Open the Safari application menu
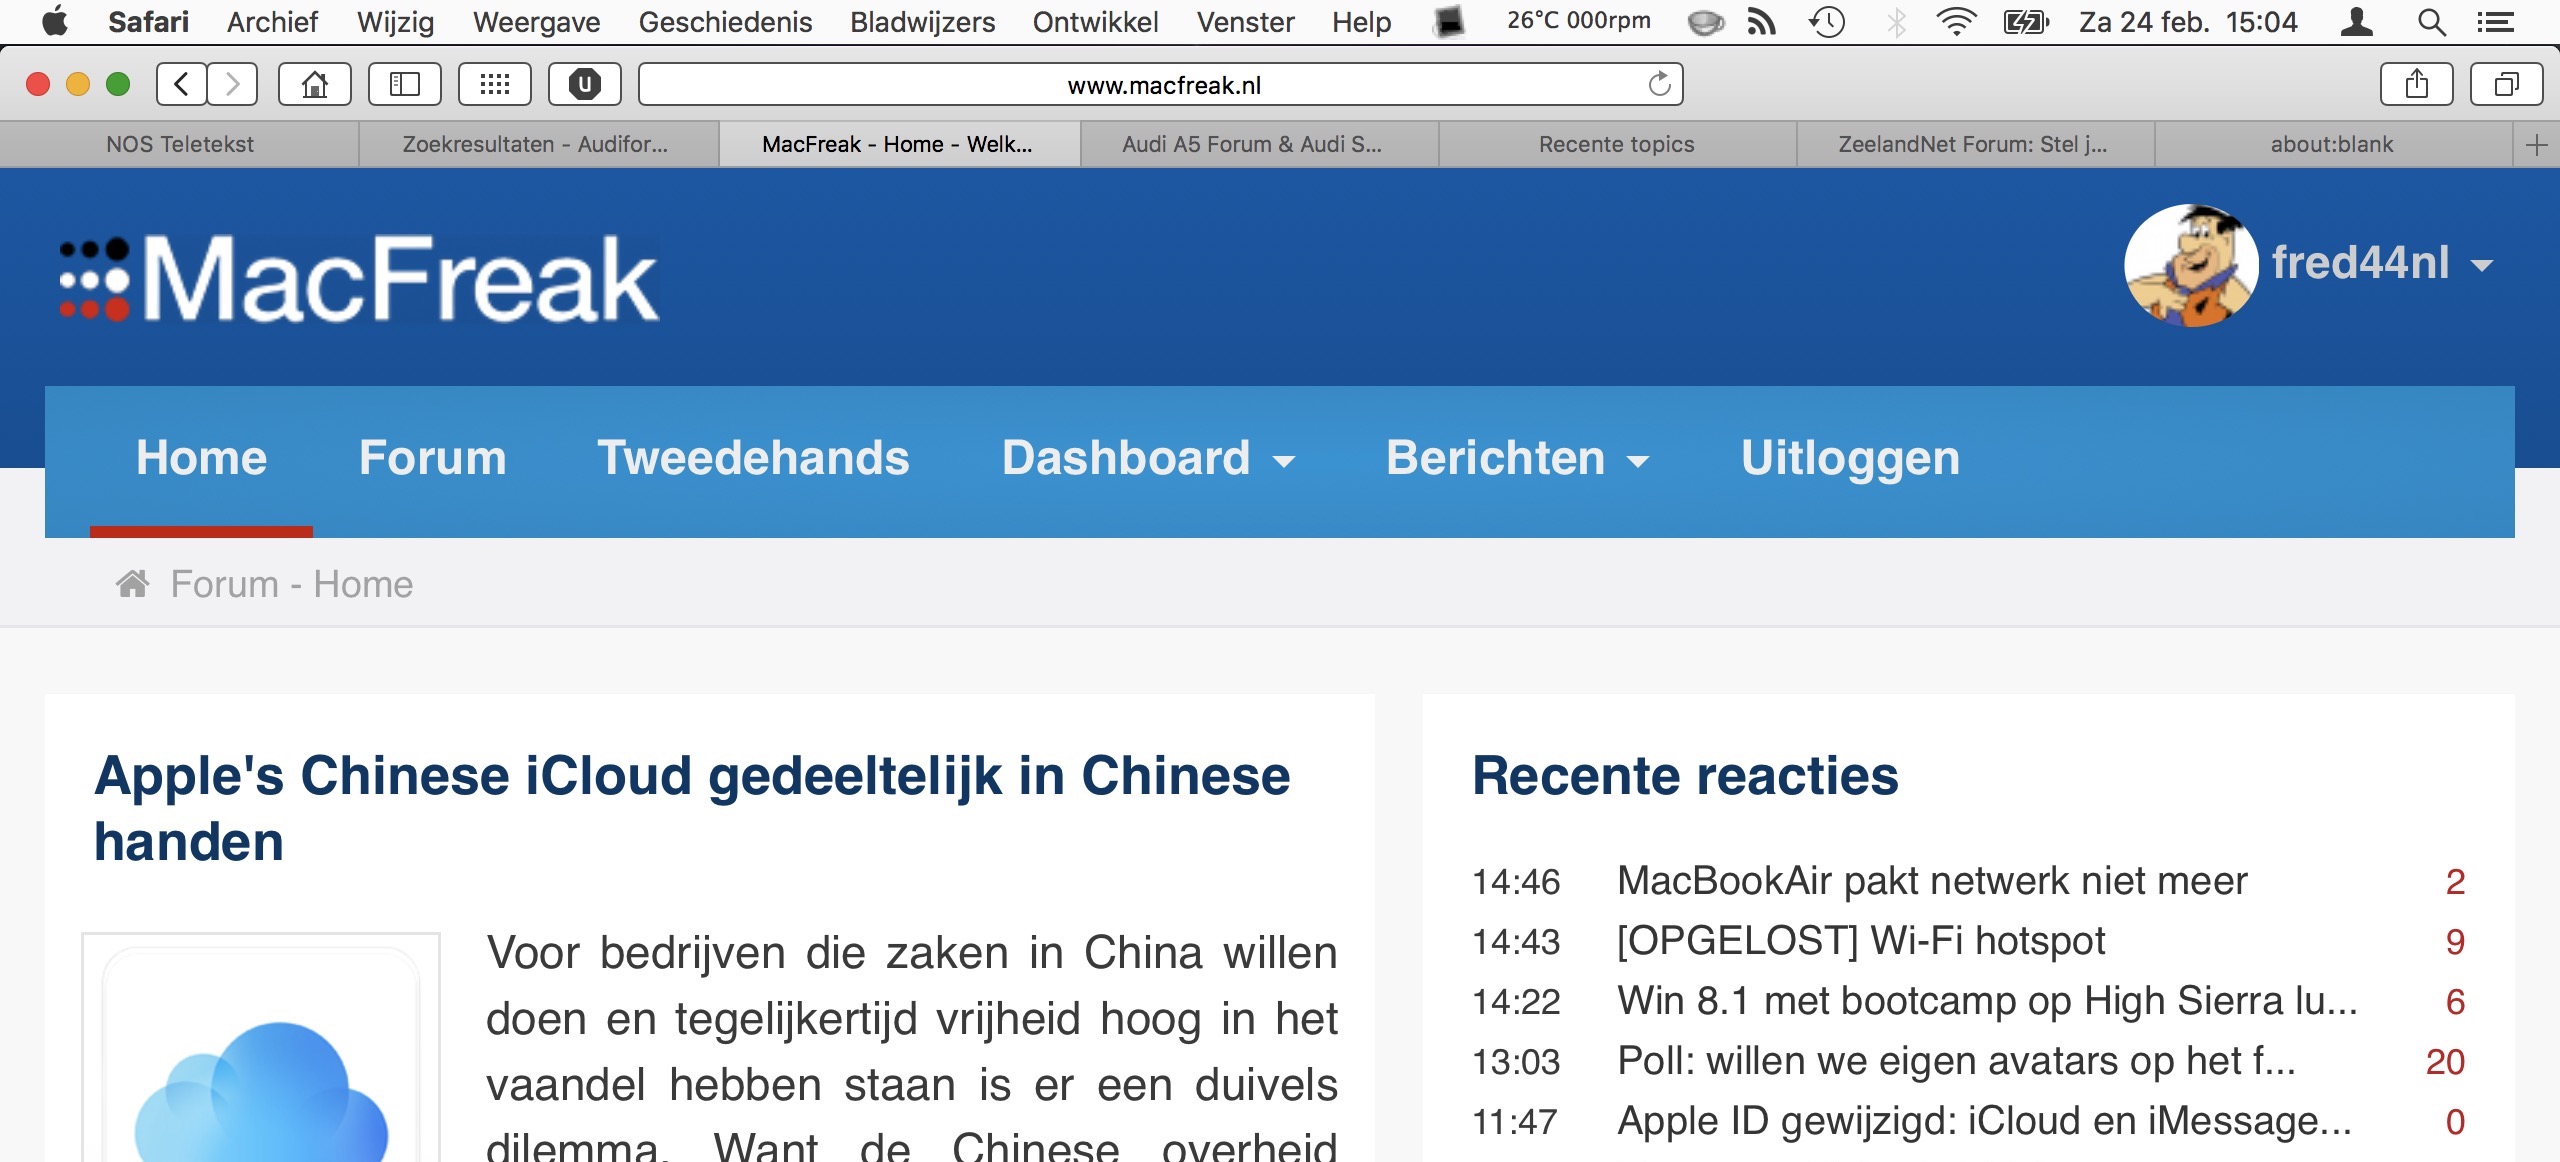2560x1162 pixels. point(148,22)
